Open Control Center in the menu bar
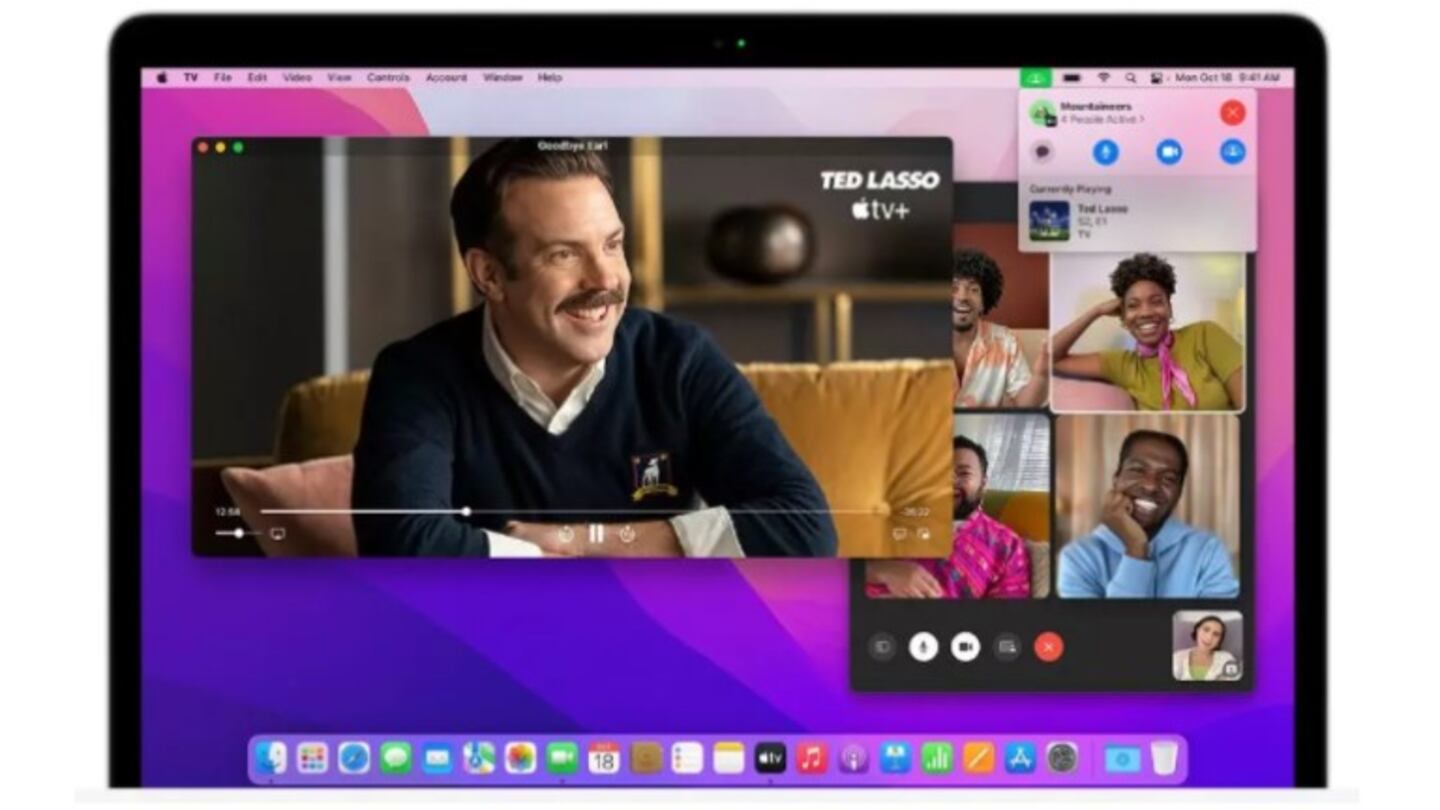 click(x=1157, y=77)
